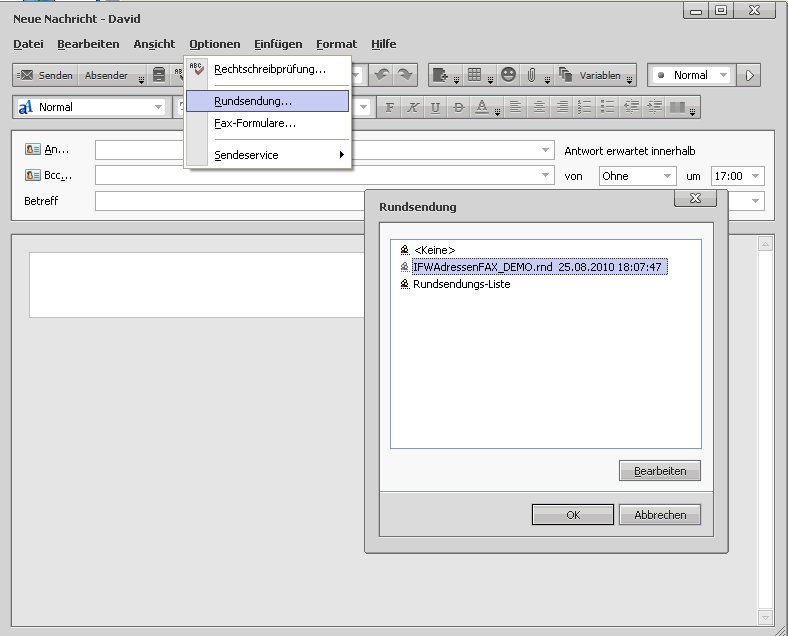Toggle underline formatting

(x=436, y=107)
